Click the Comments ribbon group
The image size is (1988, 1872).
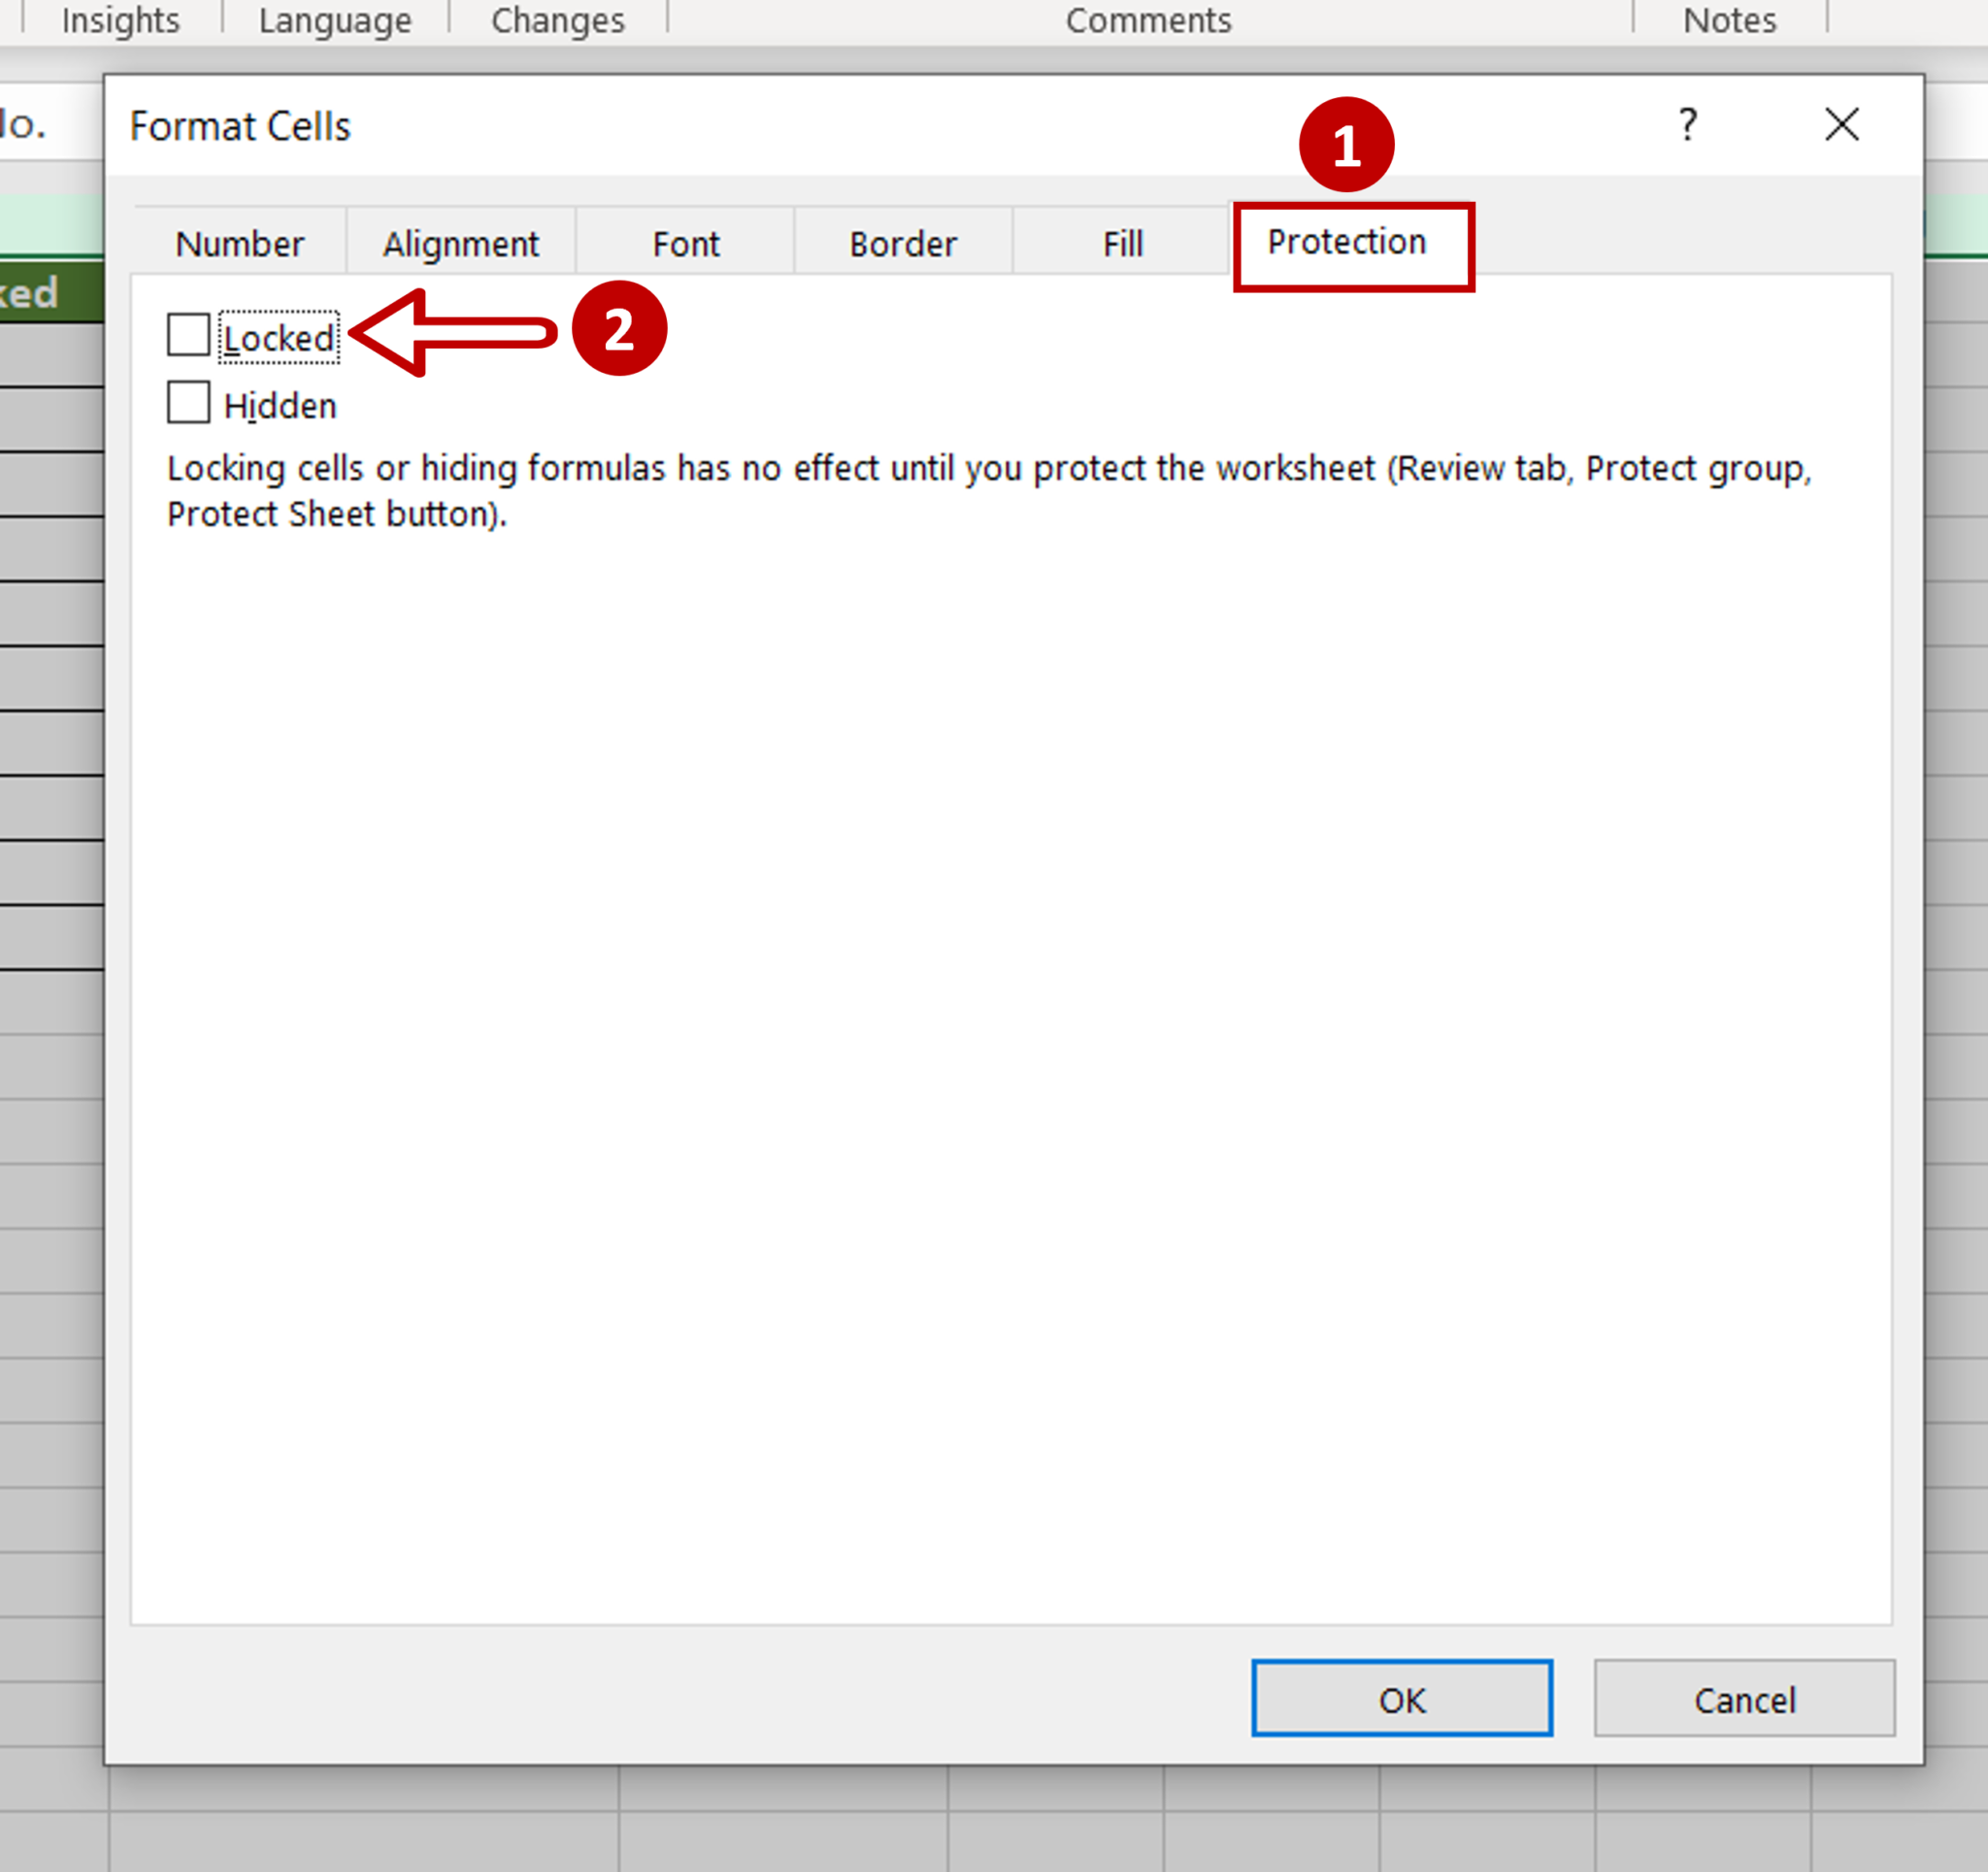coord(1148,20)
